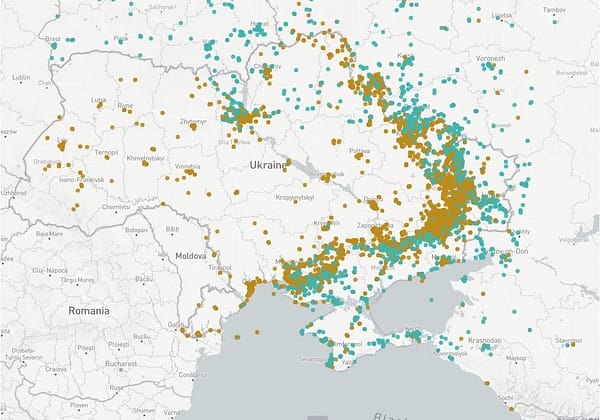Screen dimensions: 600x420
Task: Click the Sevastopol city label
Action: tap(316, 357)
